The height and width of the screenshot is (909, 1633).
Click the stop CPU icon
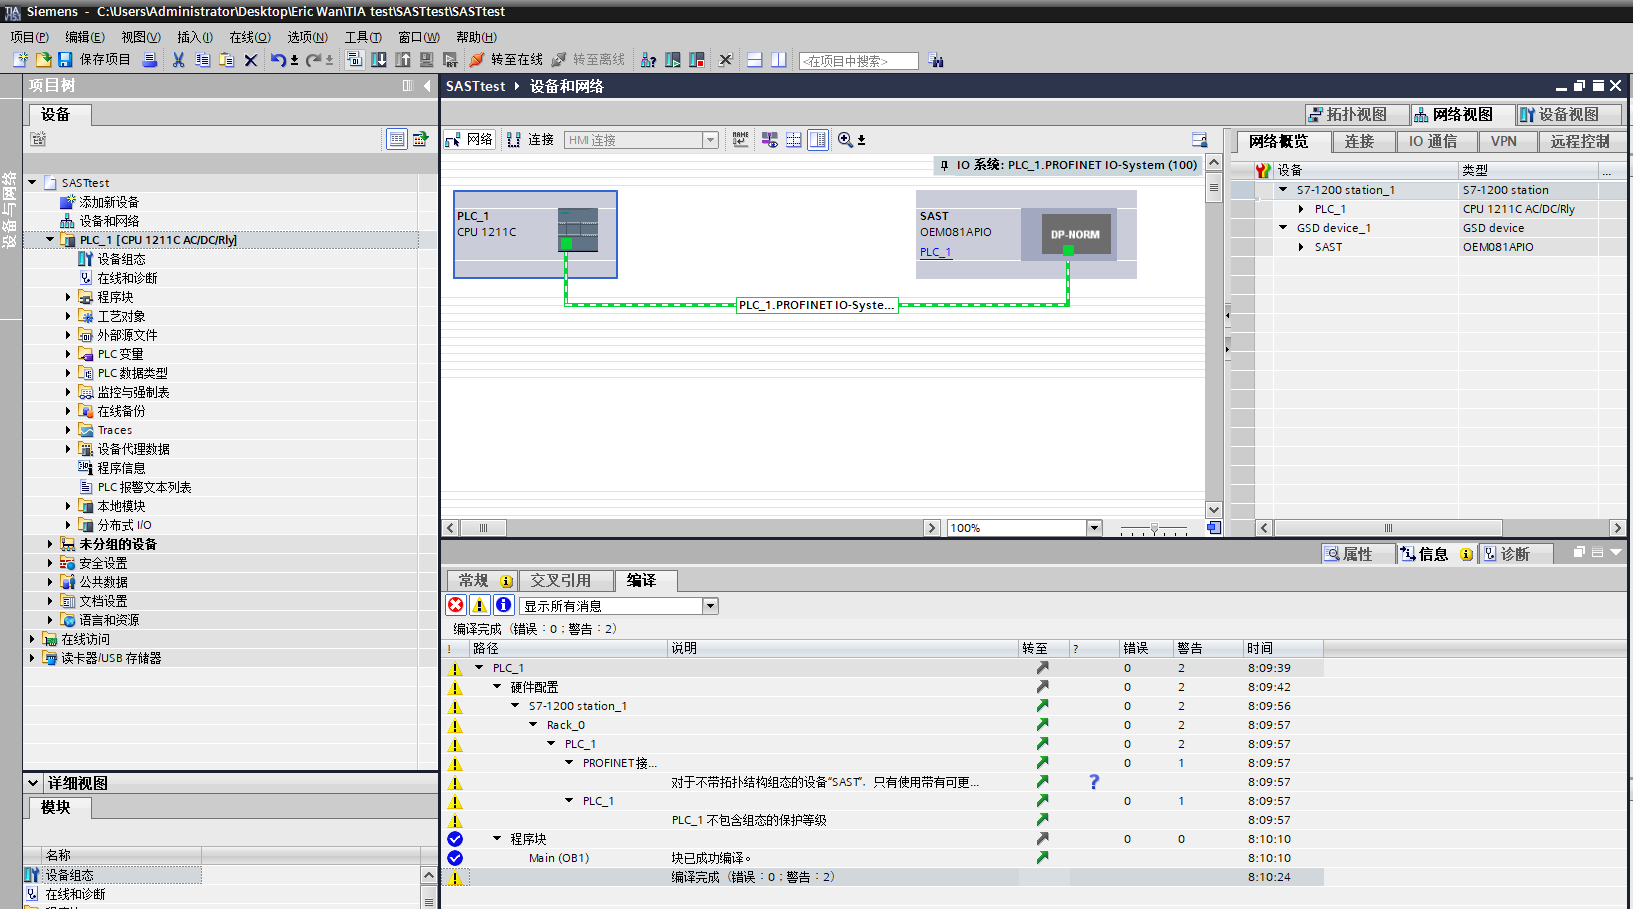697,60
